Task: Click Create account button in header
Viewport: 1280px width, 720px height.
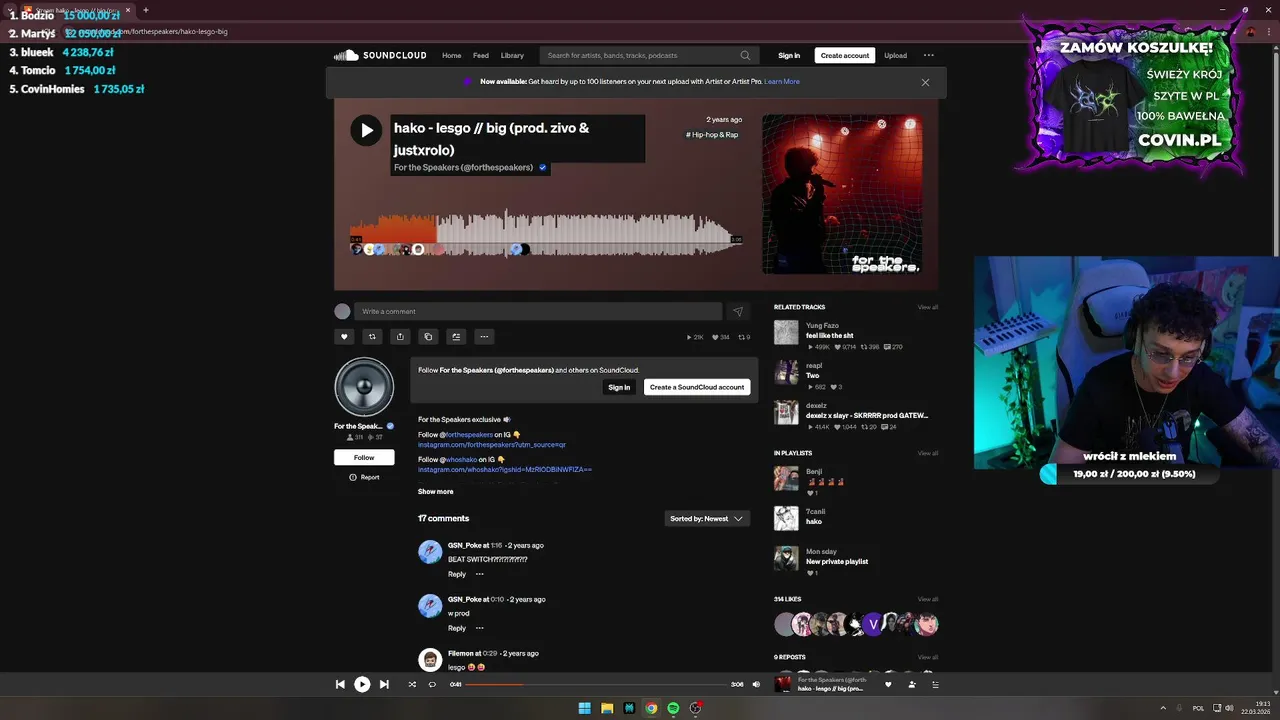Action: point(845,55)
